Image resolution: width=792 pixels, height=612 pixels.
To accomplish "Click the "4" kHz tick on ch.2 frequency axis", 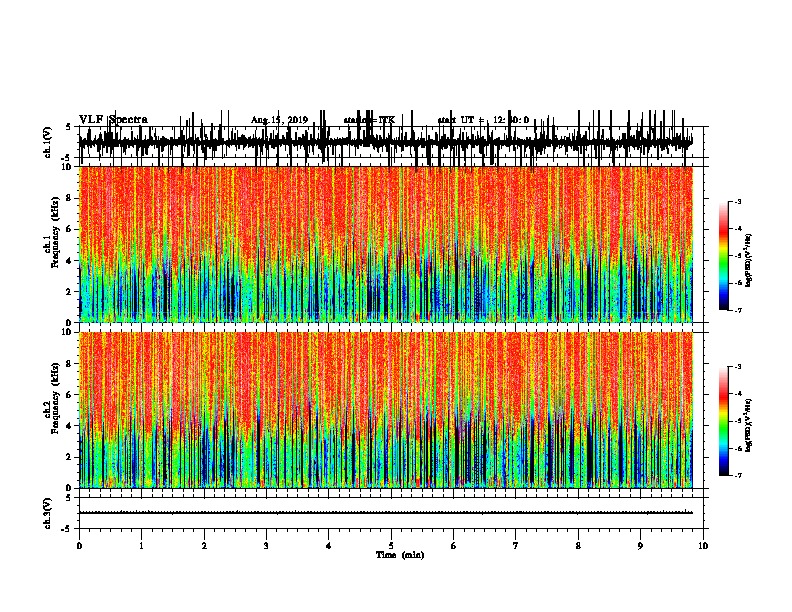I will coord(69,426).
